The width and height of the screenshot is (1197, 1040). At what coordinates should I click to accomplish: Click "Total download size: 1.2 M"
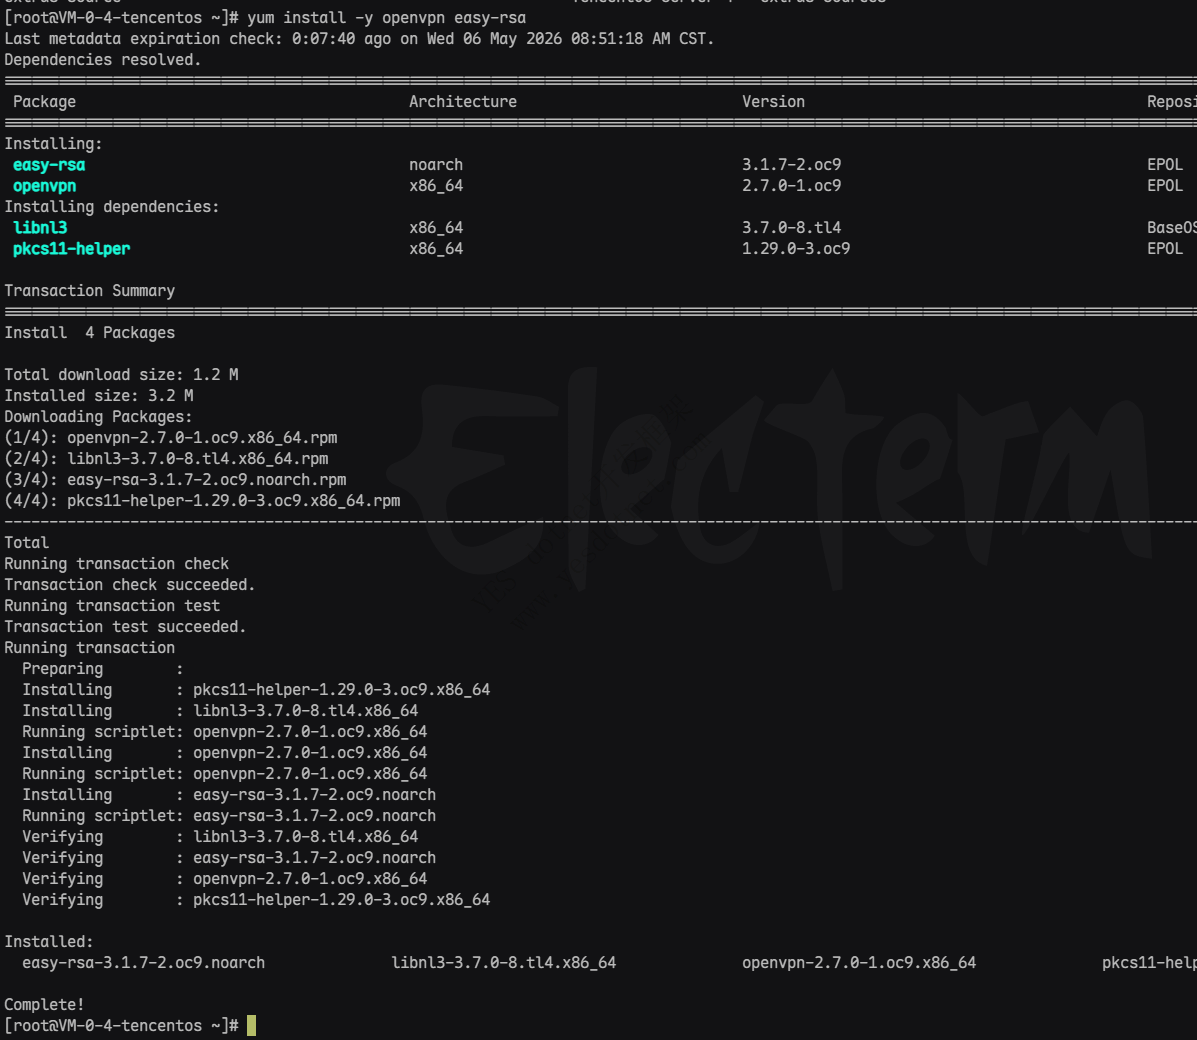coord(121,375)
